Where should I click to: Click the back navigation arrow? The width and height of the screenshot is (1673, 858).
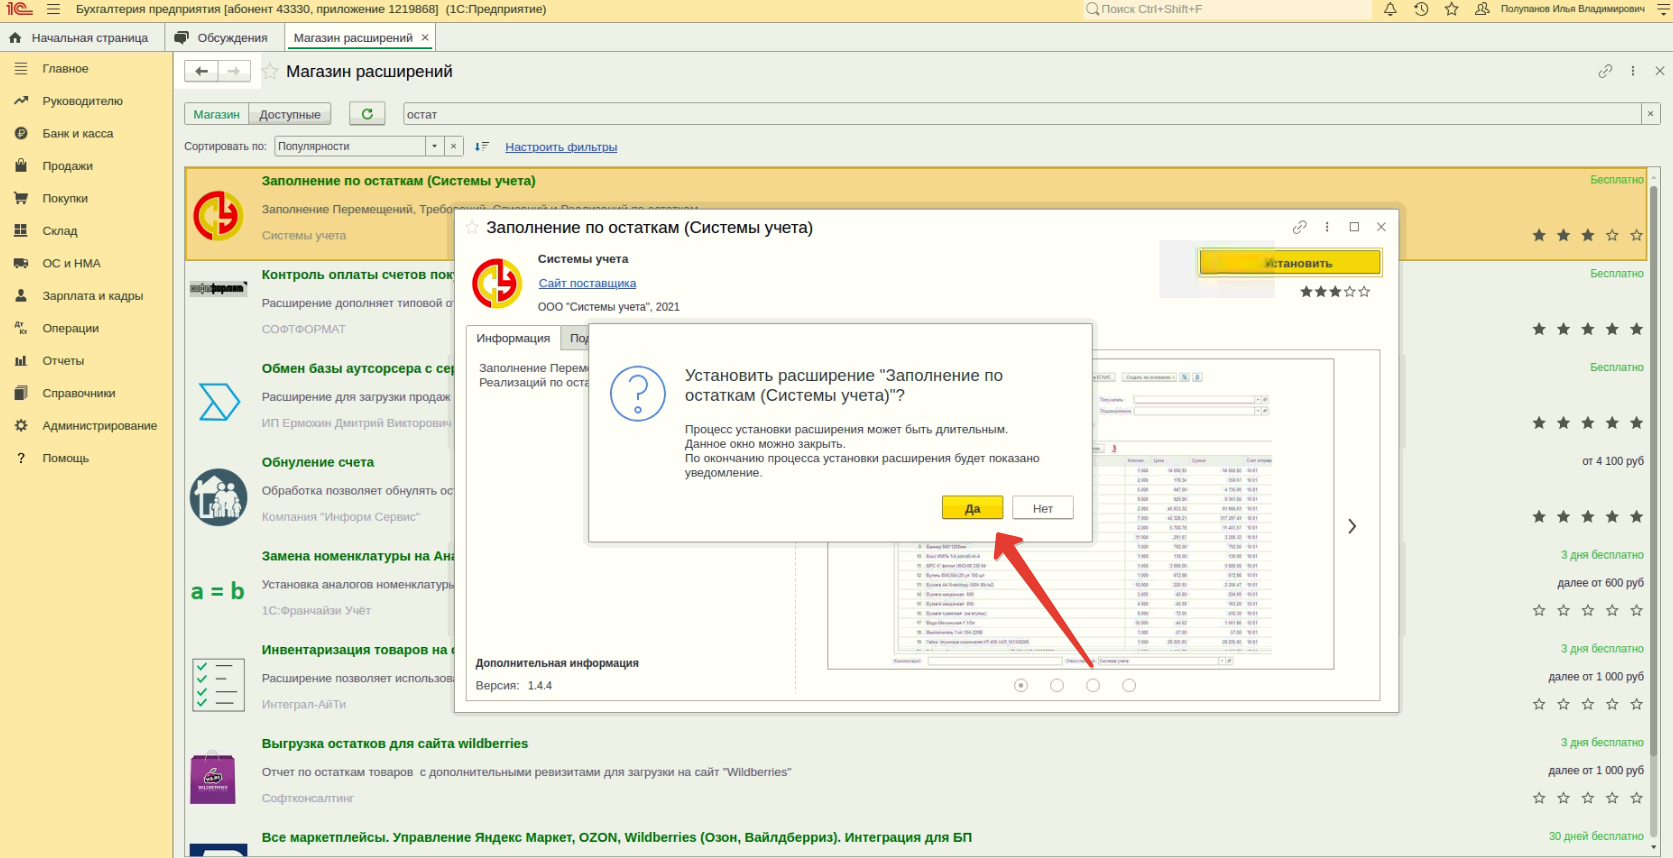click(201, 71)
